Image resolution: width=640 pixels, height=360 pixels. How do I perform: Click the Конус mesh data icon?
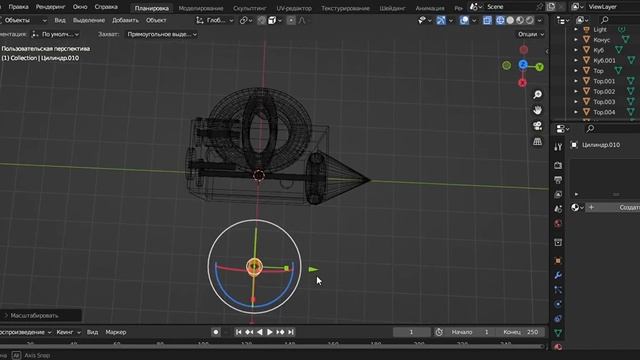click(x=625, y=40)
